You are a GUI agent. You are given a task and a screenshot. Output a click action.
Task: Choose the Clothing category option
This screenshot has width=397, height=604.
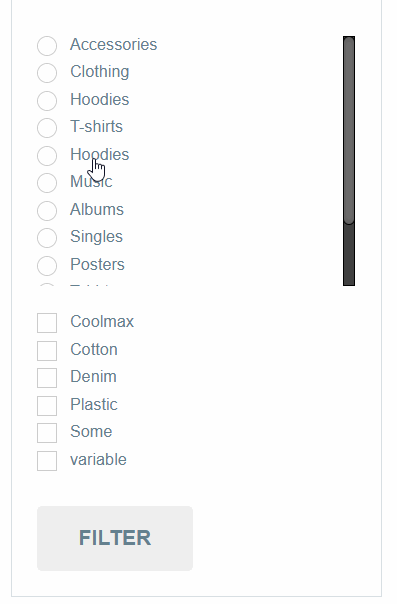[x=47, y=73]
